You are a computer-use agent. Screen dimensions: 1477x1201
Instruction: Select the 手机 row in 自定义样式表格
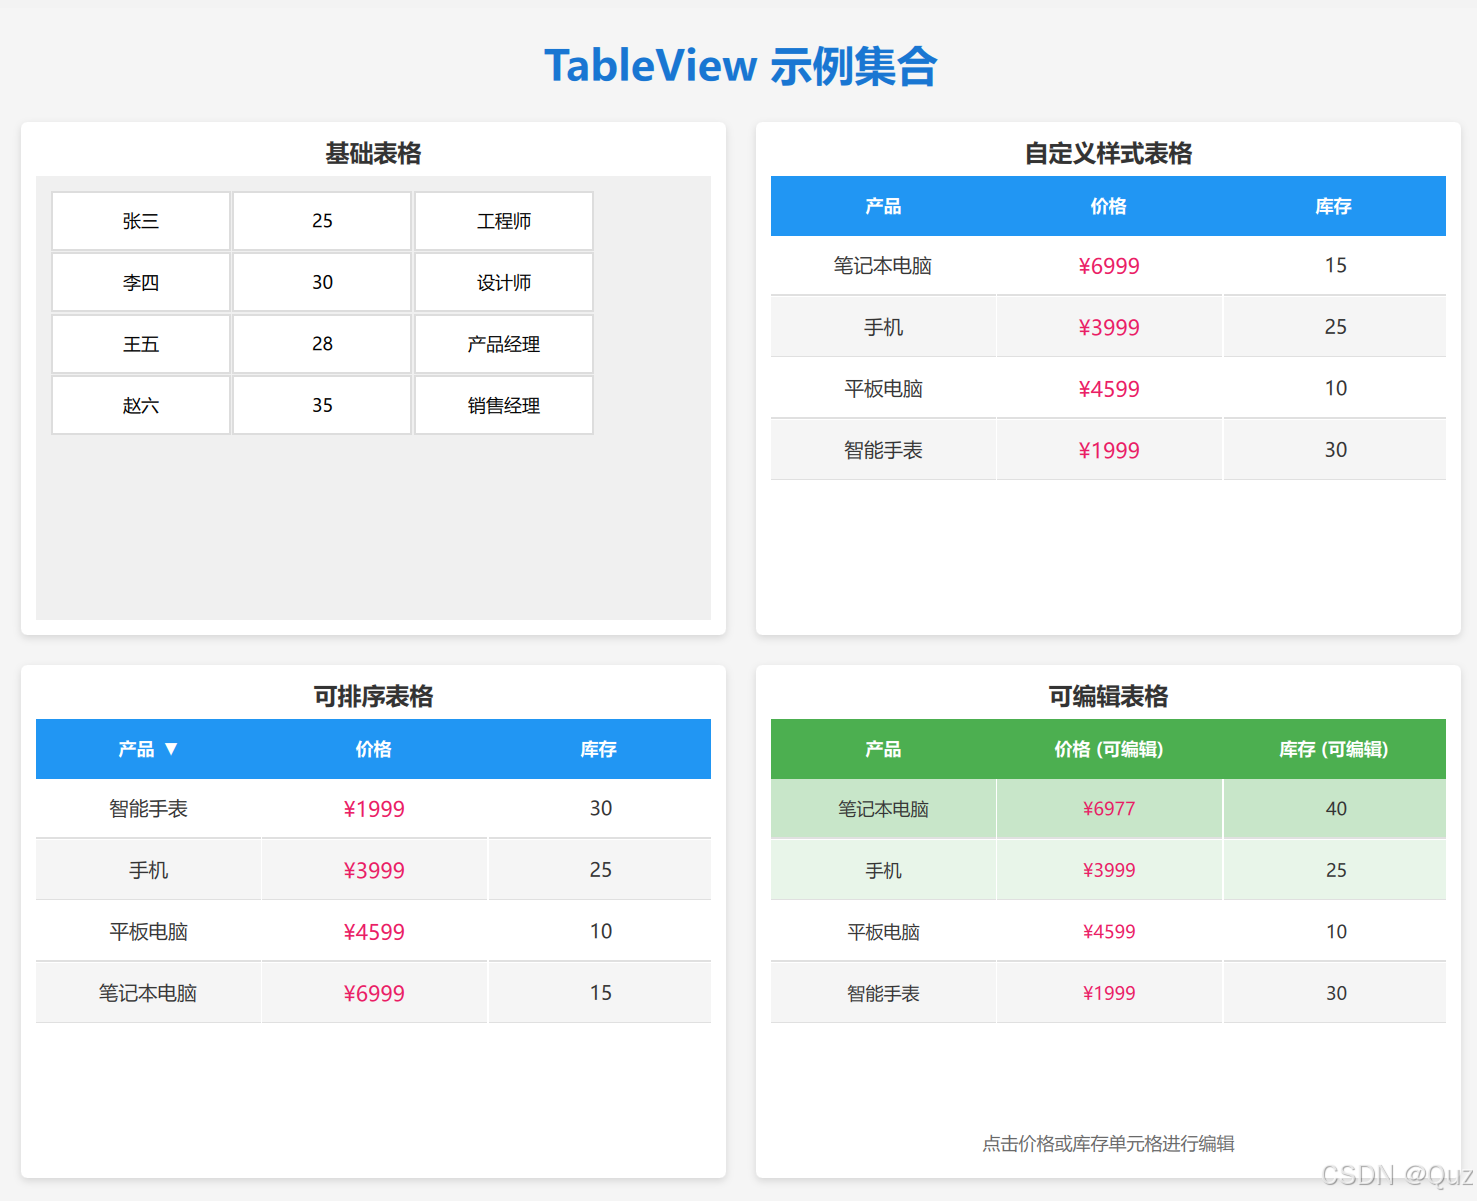883,326
